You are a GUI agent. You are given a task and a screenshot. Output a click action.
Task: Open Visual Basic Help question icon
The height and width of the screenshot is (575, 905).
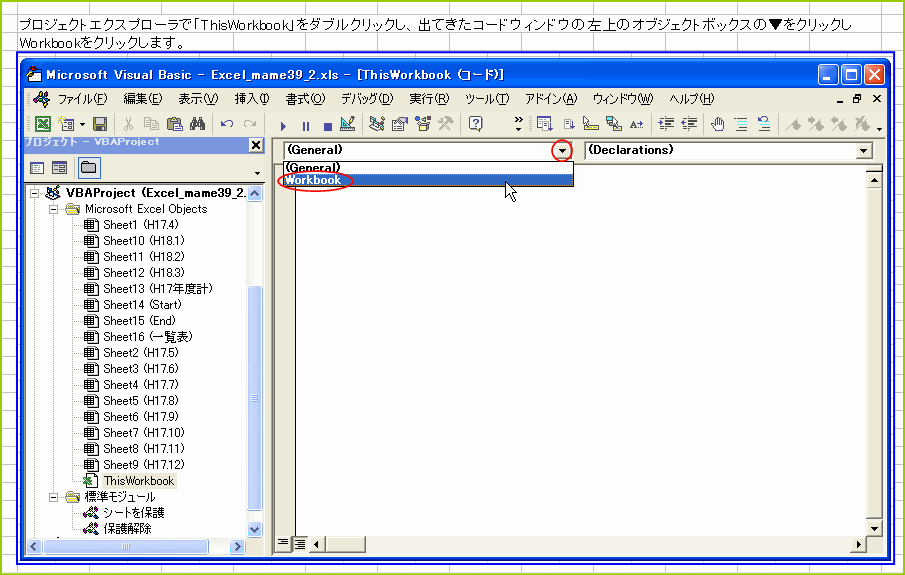[476, 124]
